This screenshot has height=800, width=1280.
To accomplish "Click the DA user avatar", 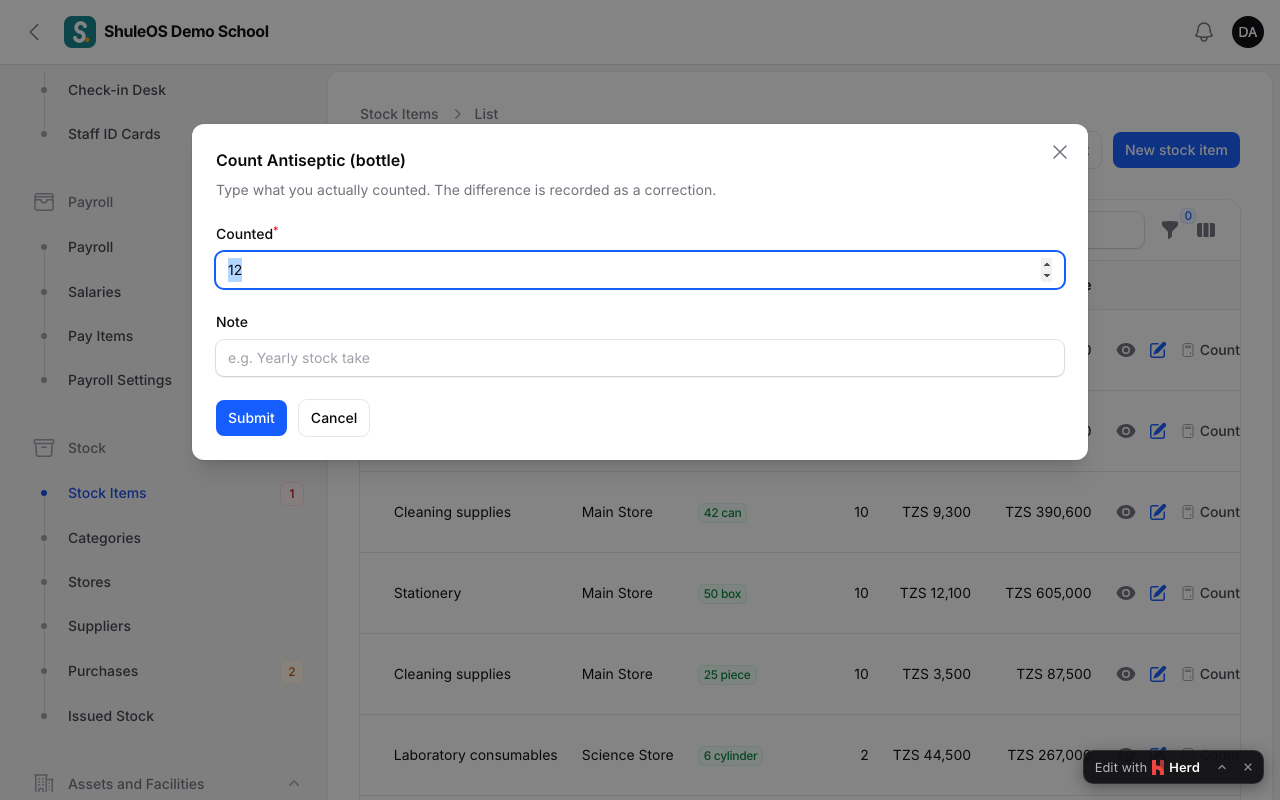I will pos(1248,32).
